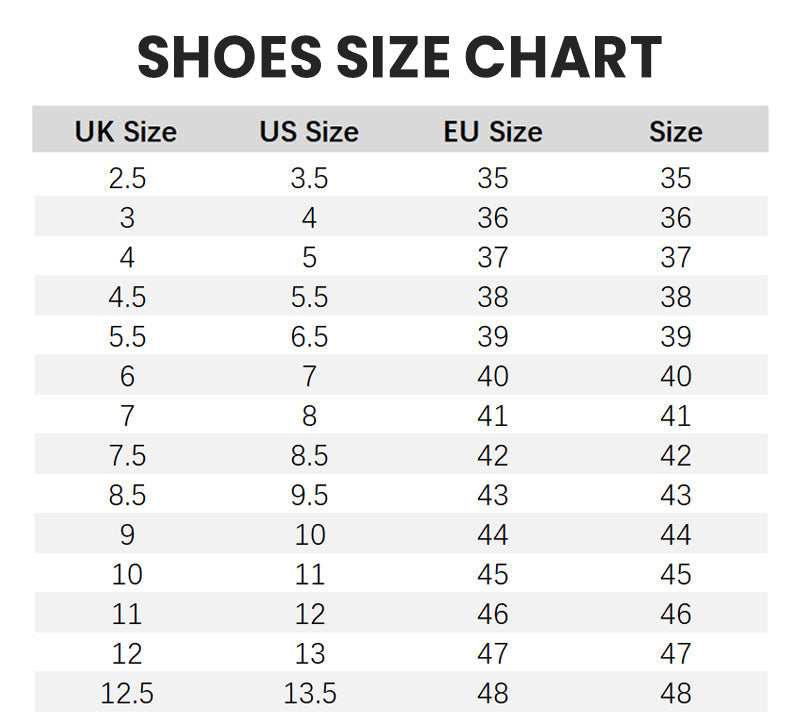Select 46 in the rightmost Size column

676,614
